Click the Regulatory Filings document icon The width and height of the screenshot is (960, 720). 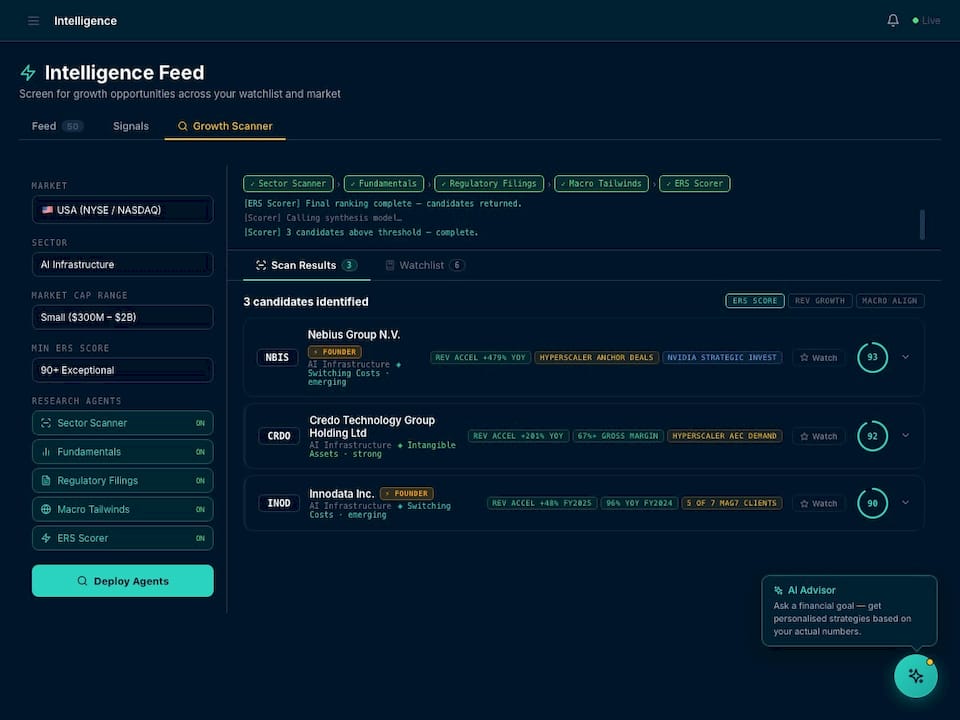(x=44, y=480)
